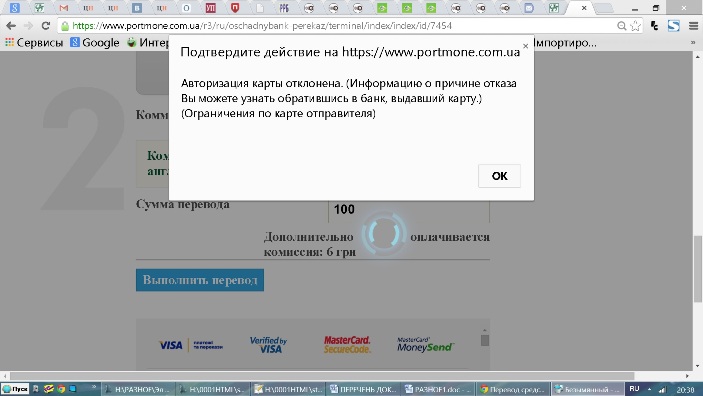703x396 pixels.
Task: Click the MasterCard SecureCode logo
Action: tap(347, 344)
